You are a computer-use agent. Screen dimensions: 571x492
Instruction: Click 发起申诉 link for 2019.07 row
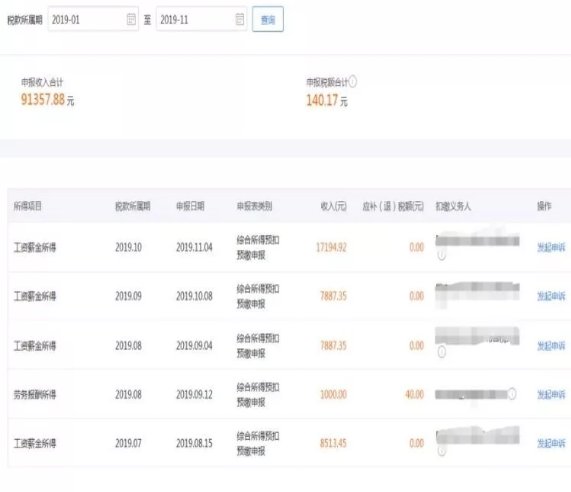click(x=551, y=443)
